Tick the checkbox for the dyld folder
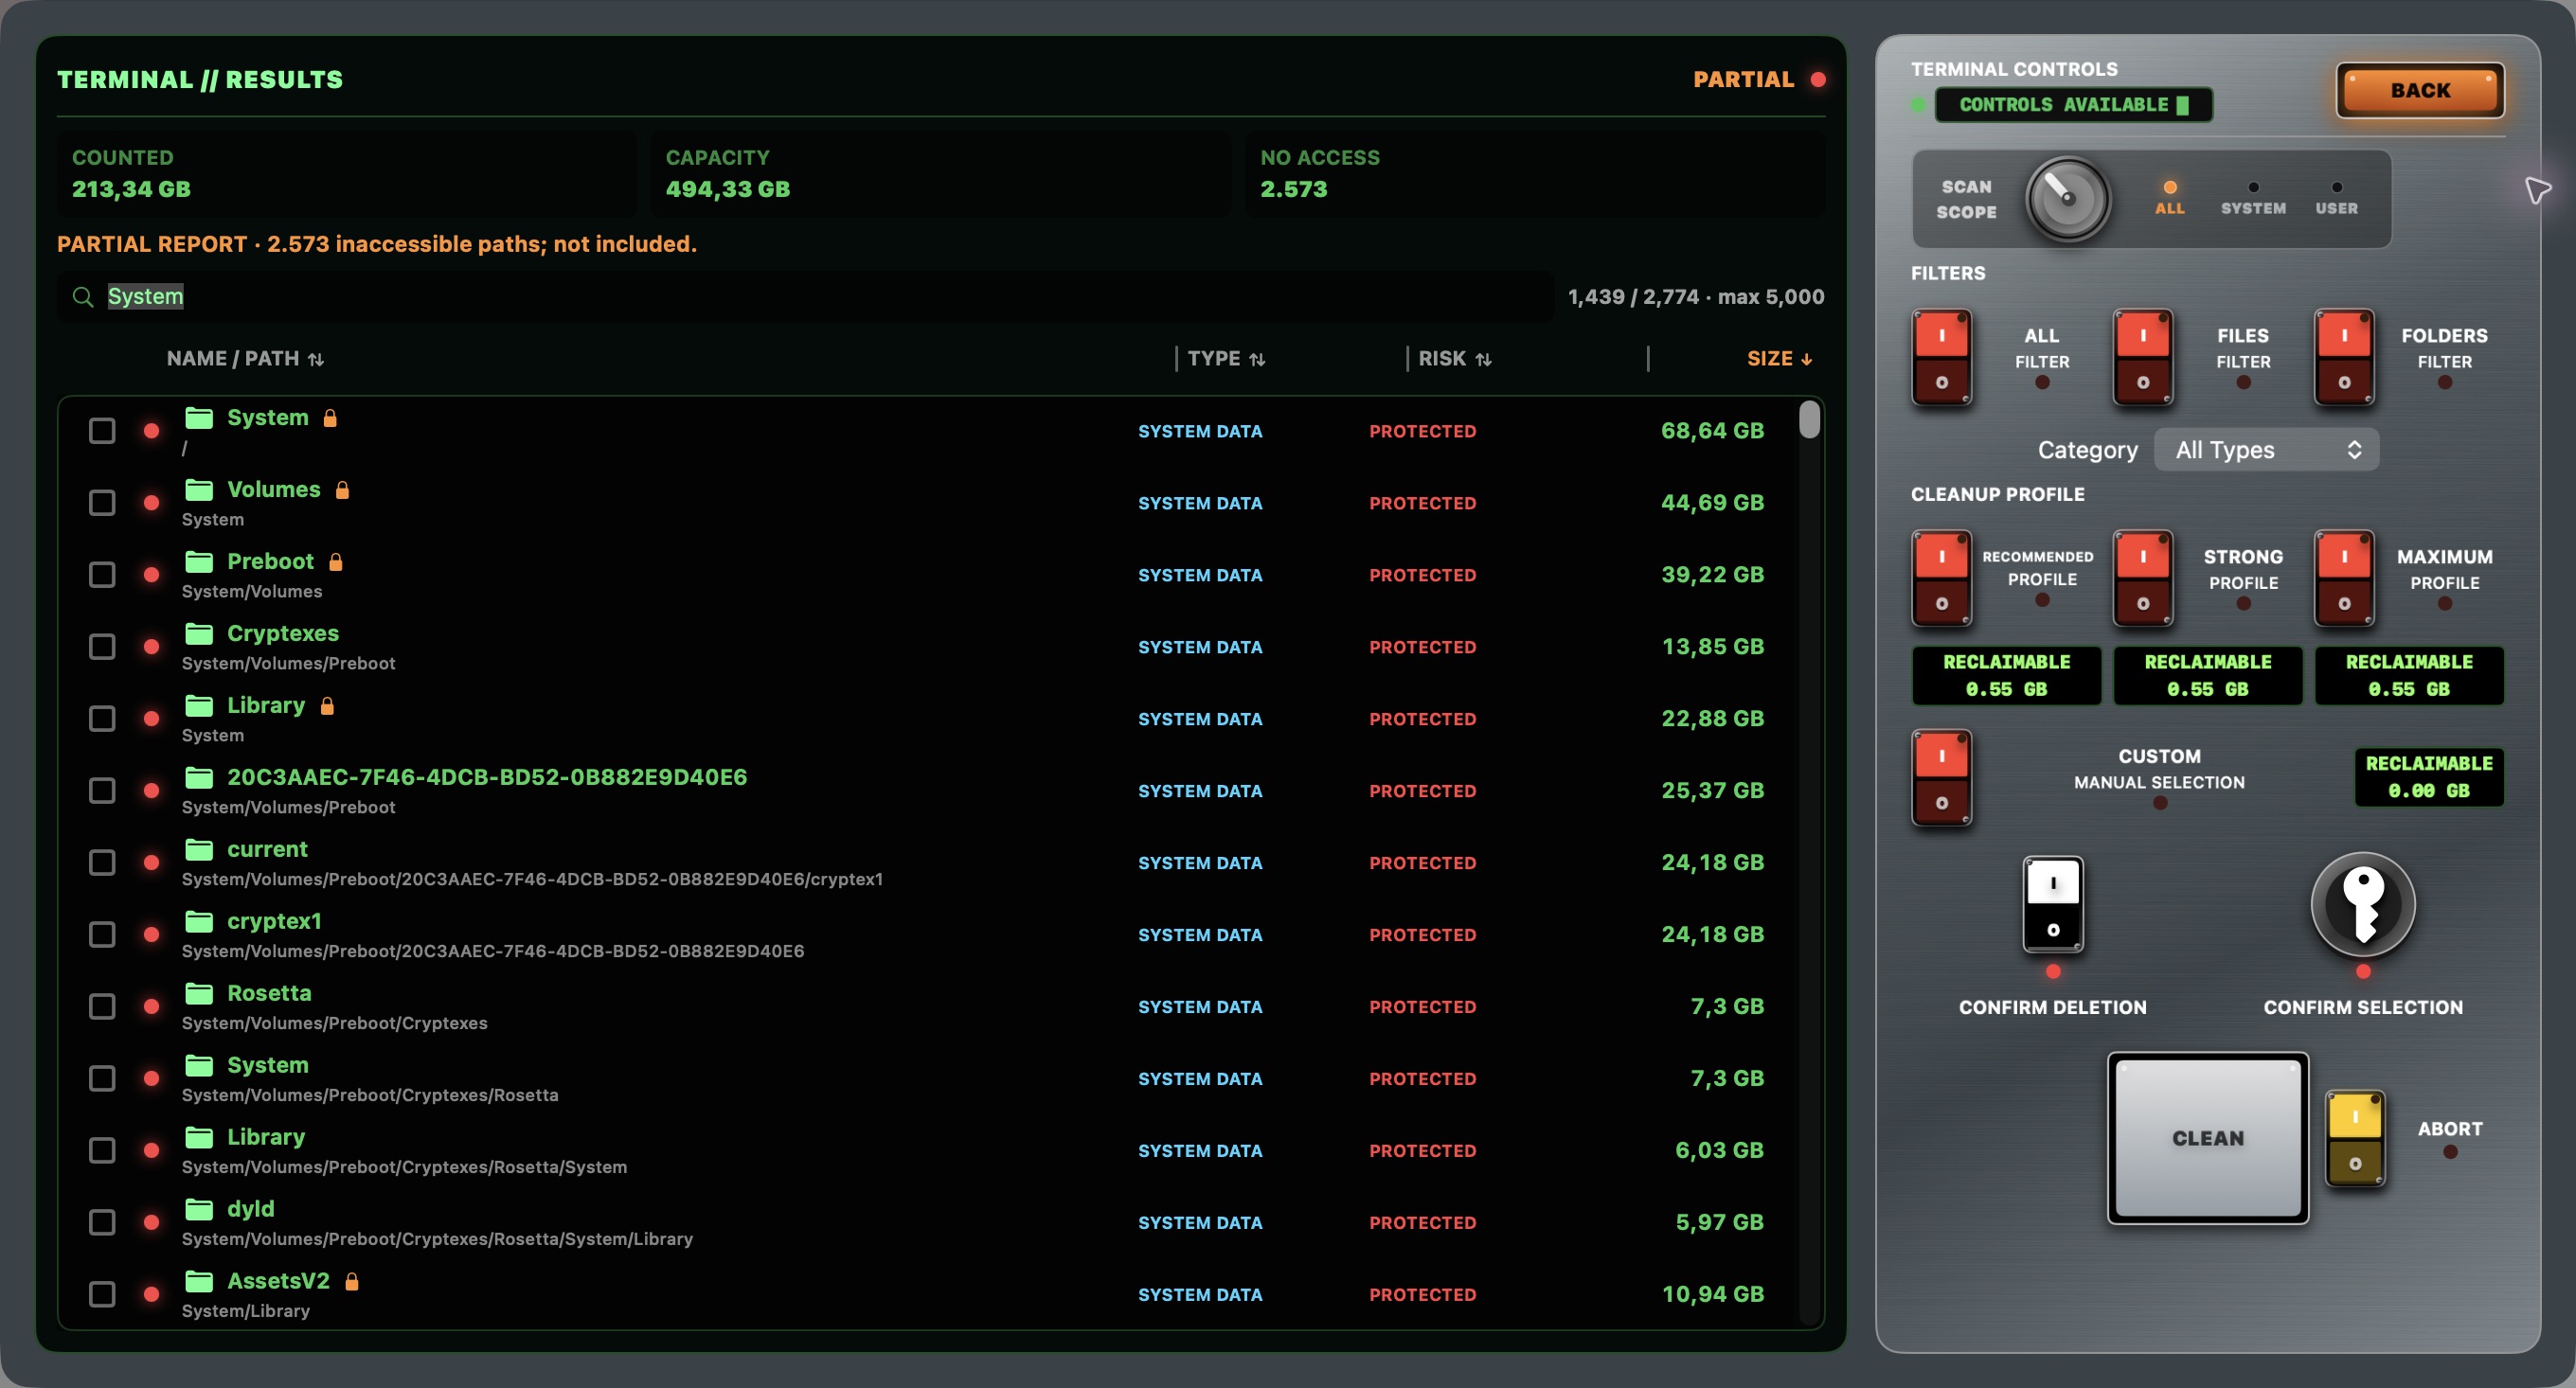 [102, 1223]
